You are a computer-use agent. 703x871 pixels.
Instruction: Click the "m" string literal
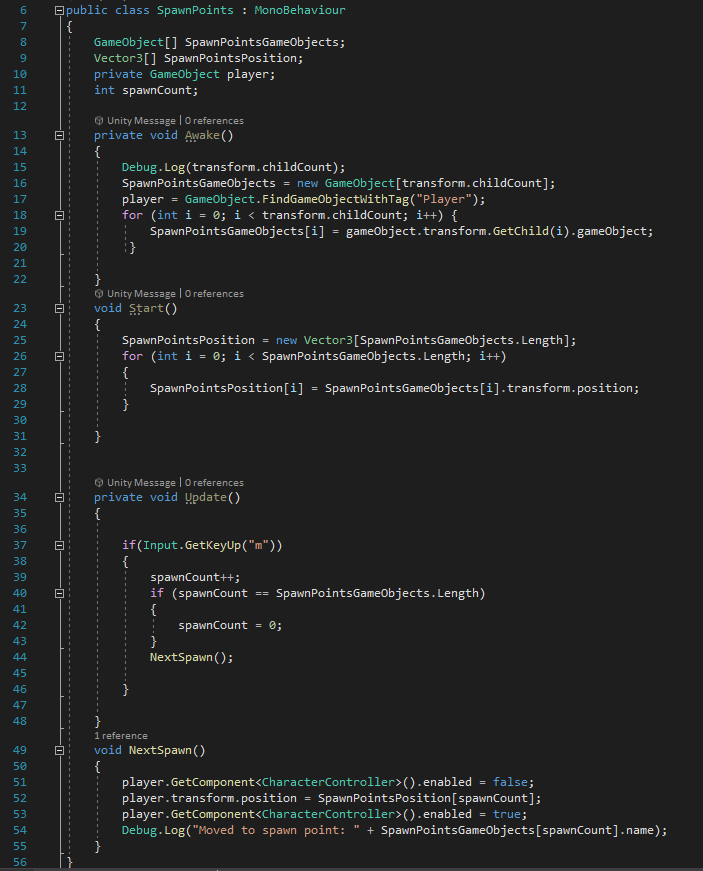(x=258, y=545)
